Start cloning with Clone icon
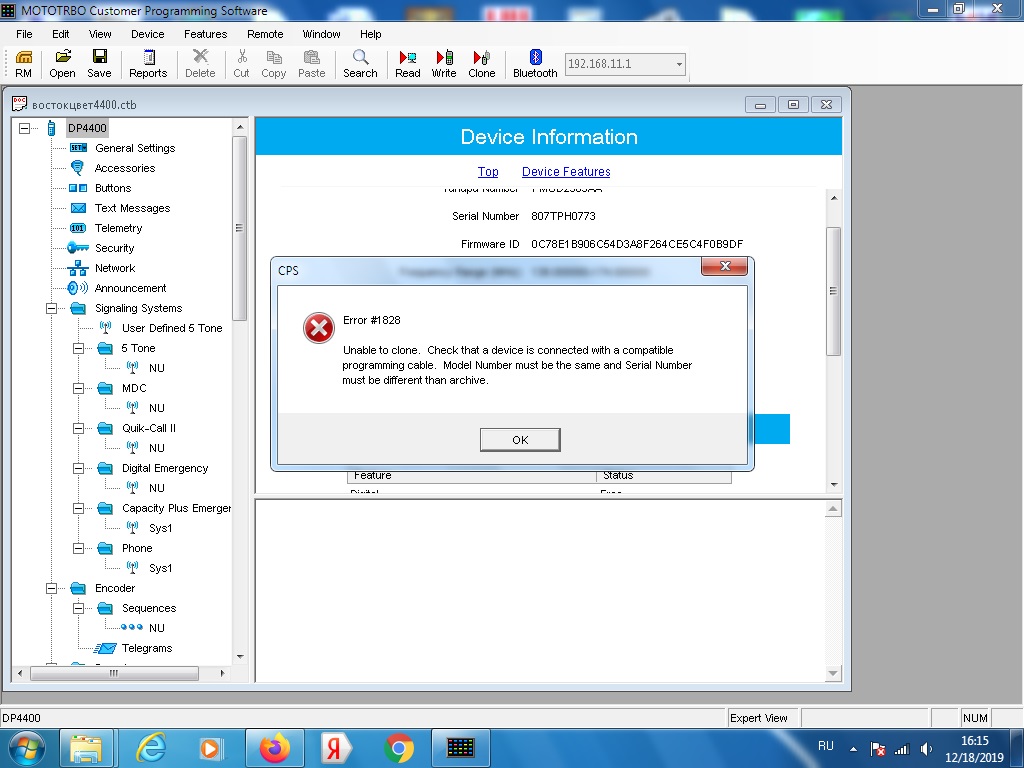This screenshot has height=768, width=1024. [481, 64]
